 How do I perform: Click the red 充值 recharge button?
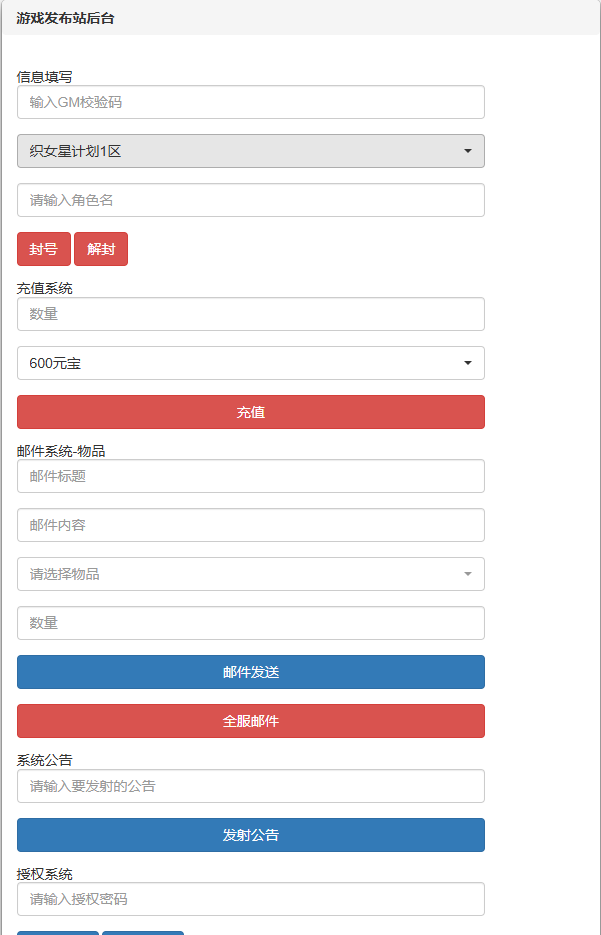[x=250, y=412]
